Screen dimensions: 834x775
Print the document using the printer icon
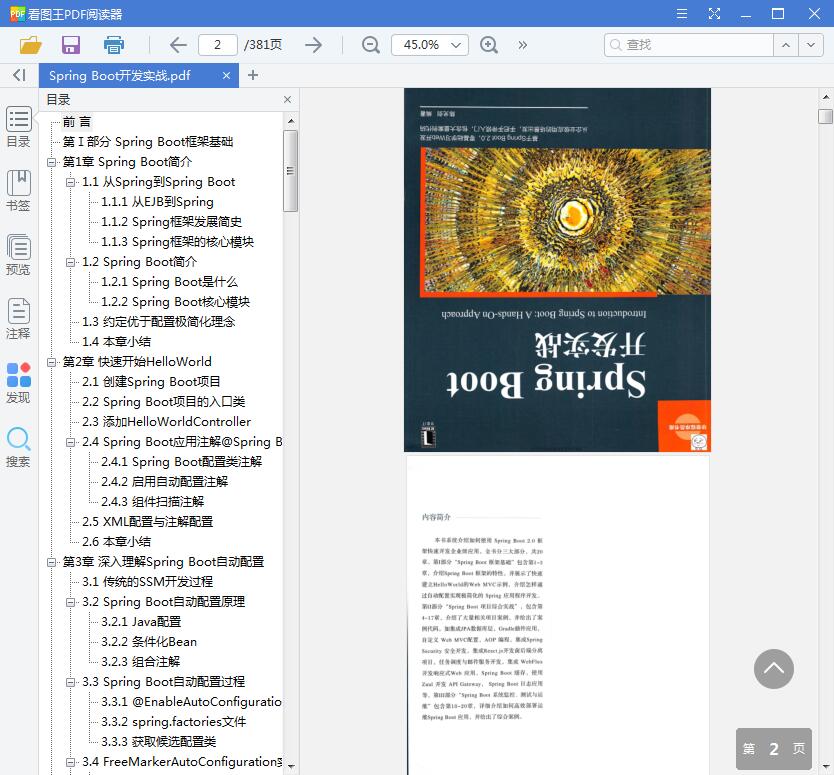pyautogui.click(x=113, y=45)
